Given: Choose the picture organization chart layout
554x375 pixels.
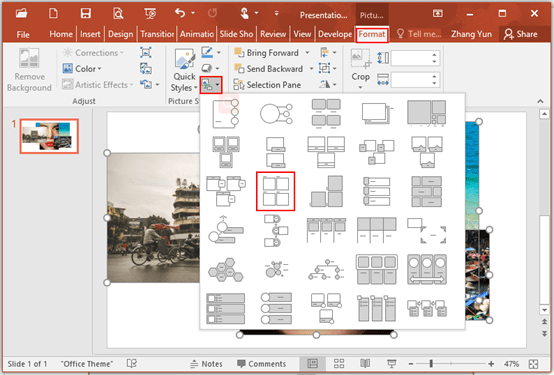Looking at the screenshot, I should point(326,270).
